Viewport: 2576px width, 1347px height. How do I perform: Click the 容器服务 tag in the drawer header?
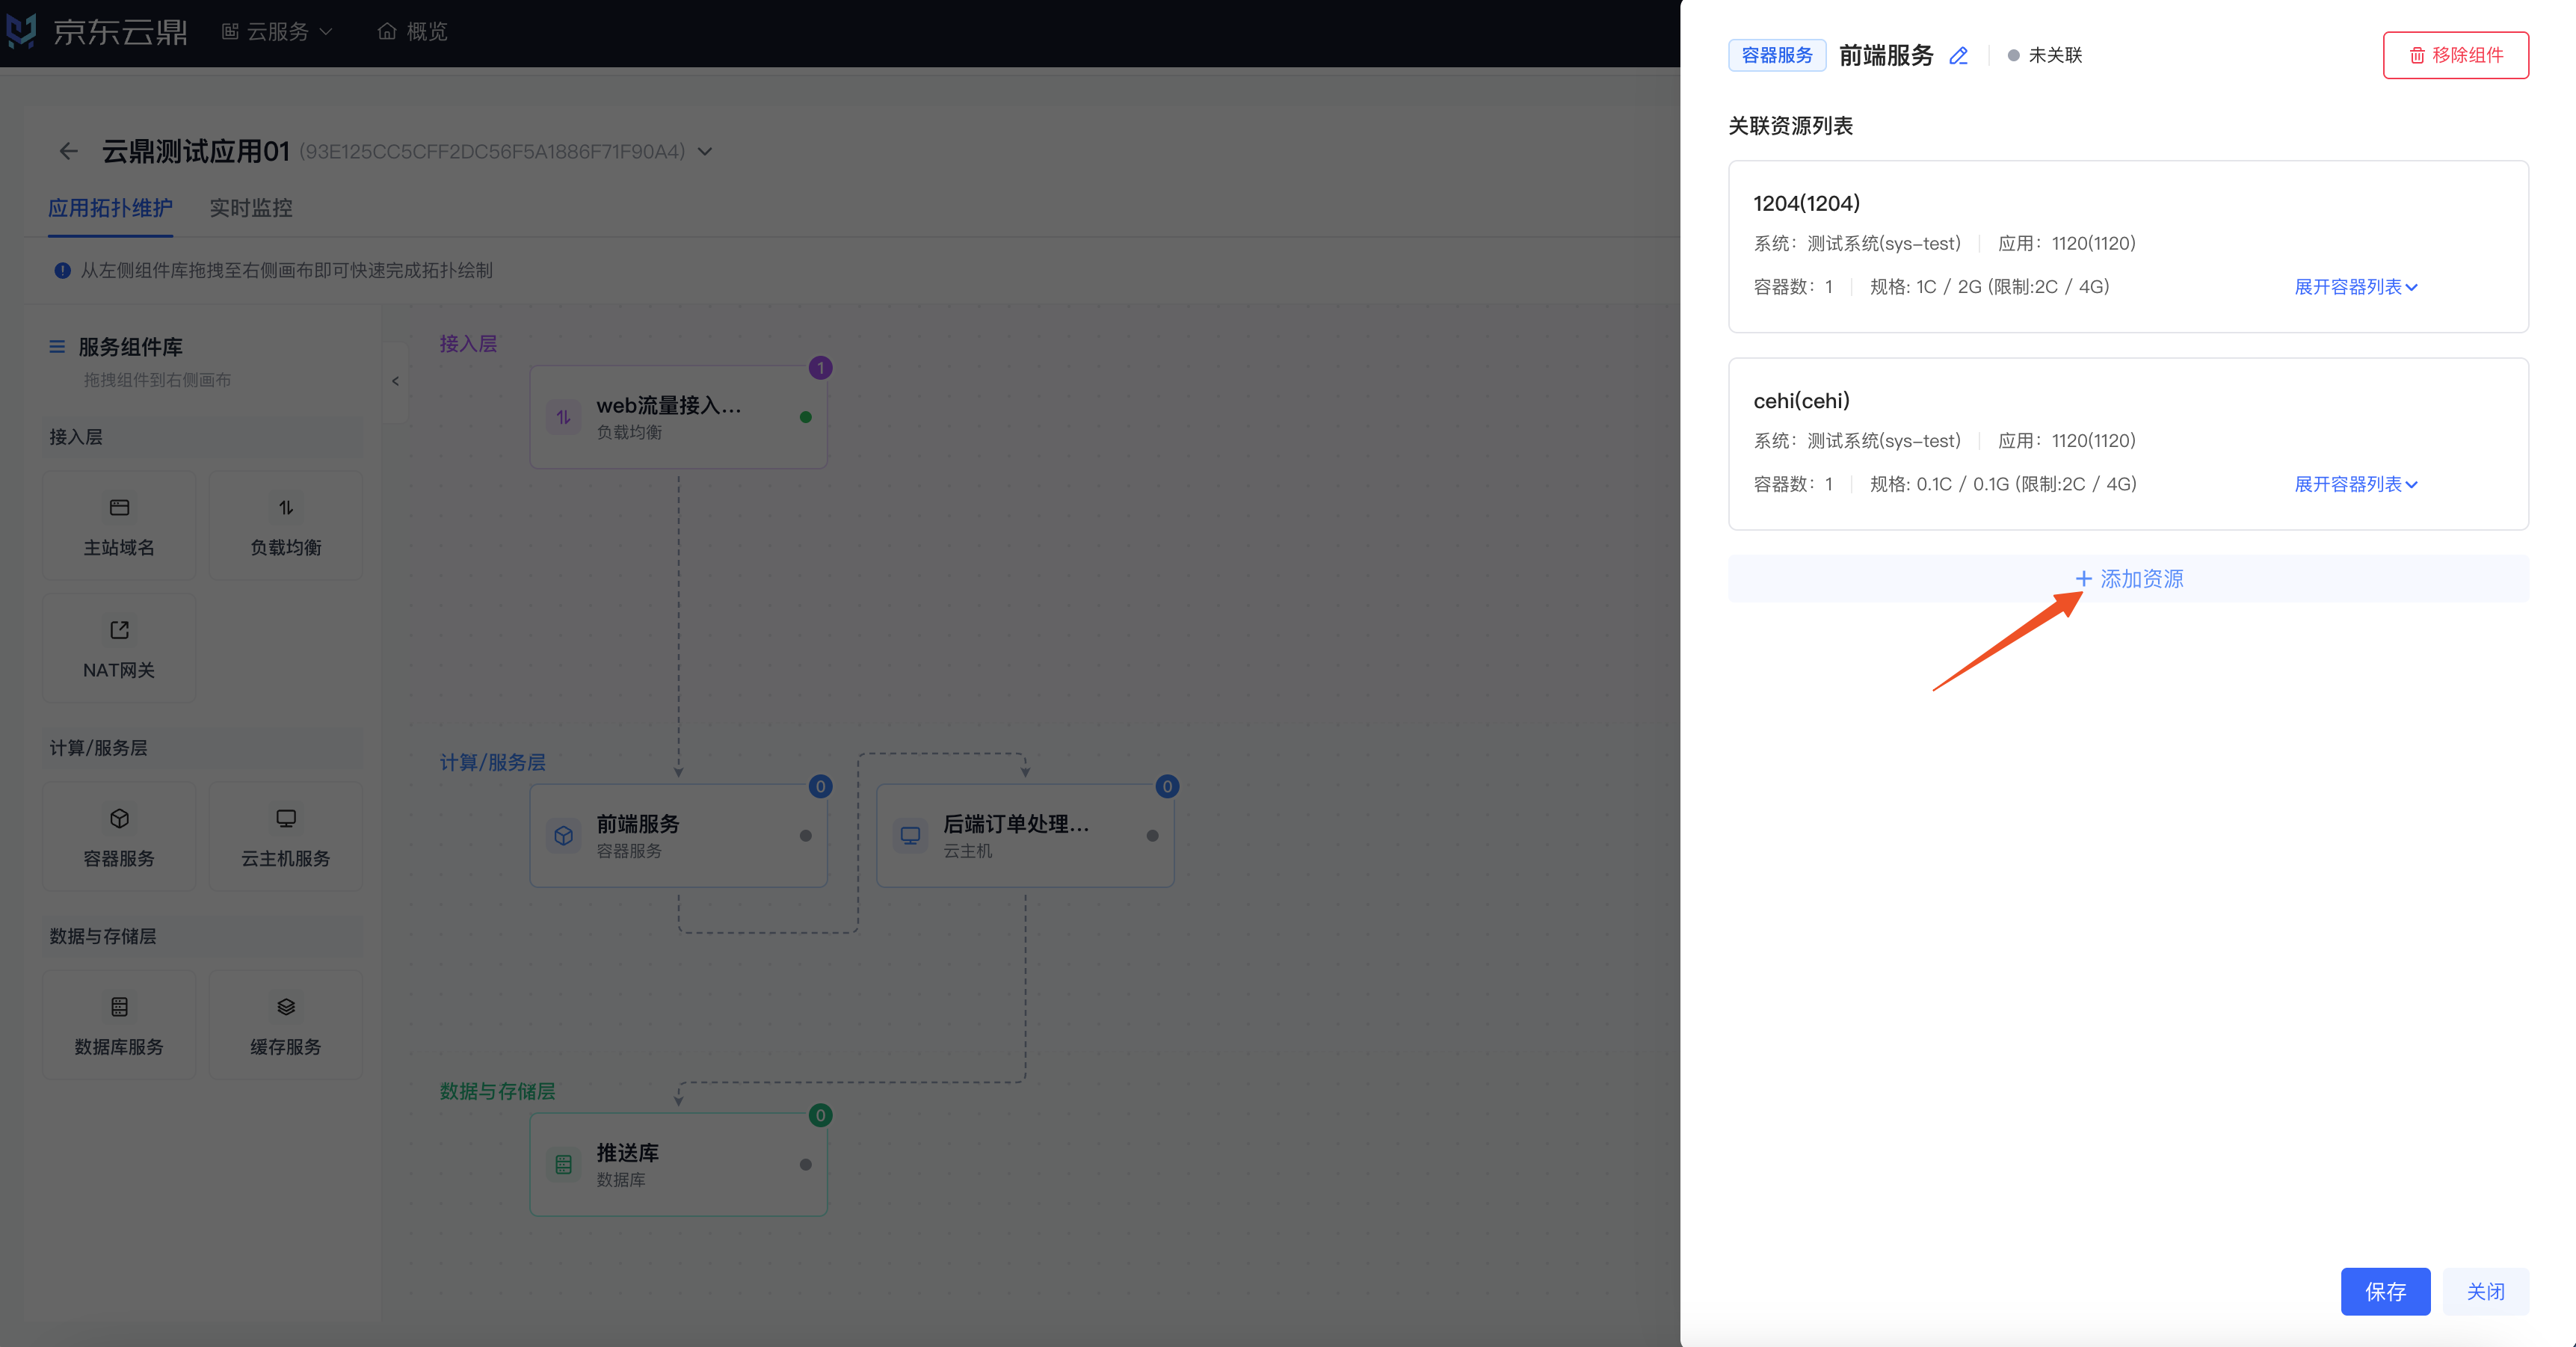point(1776,55)
